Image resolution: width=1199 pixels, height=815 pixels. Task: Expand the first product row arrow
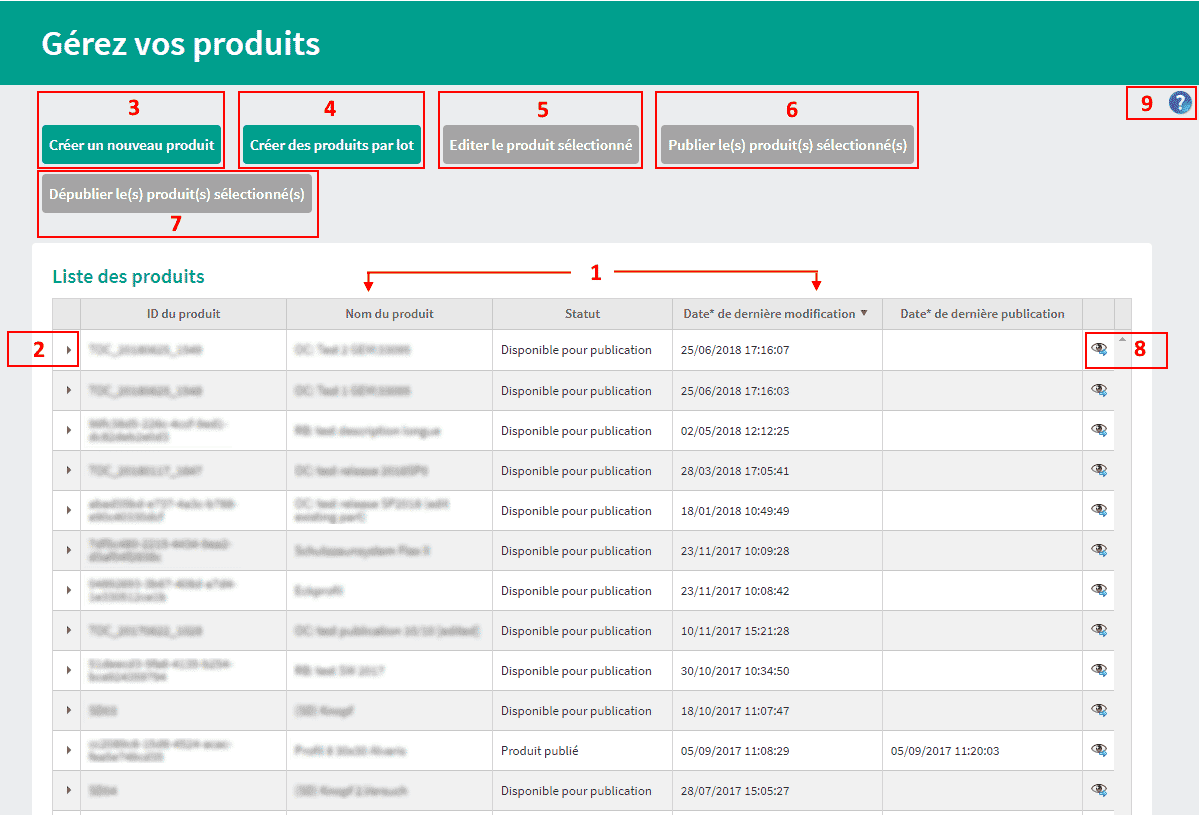pyautogui.click(x=68, y=350)
